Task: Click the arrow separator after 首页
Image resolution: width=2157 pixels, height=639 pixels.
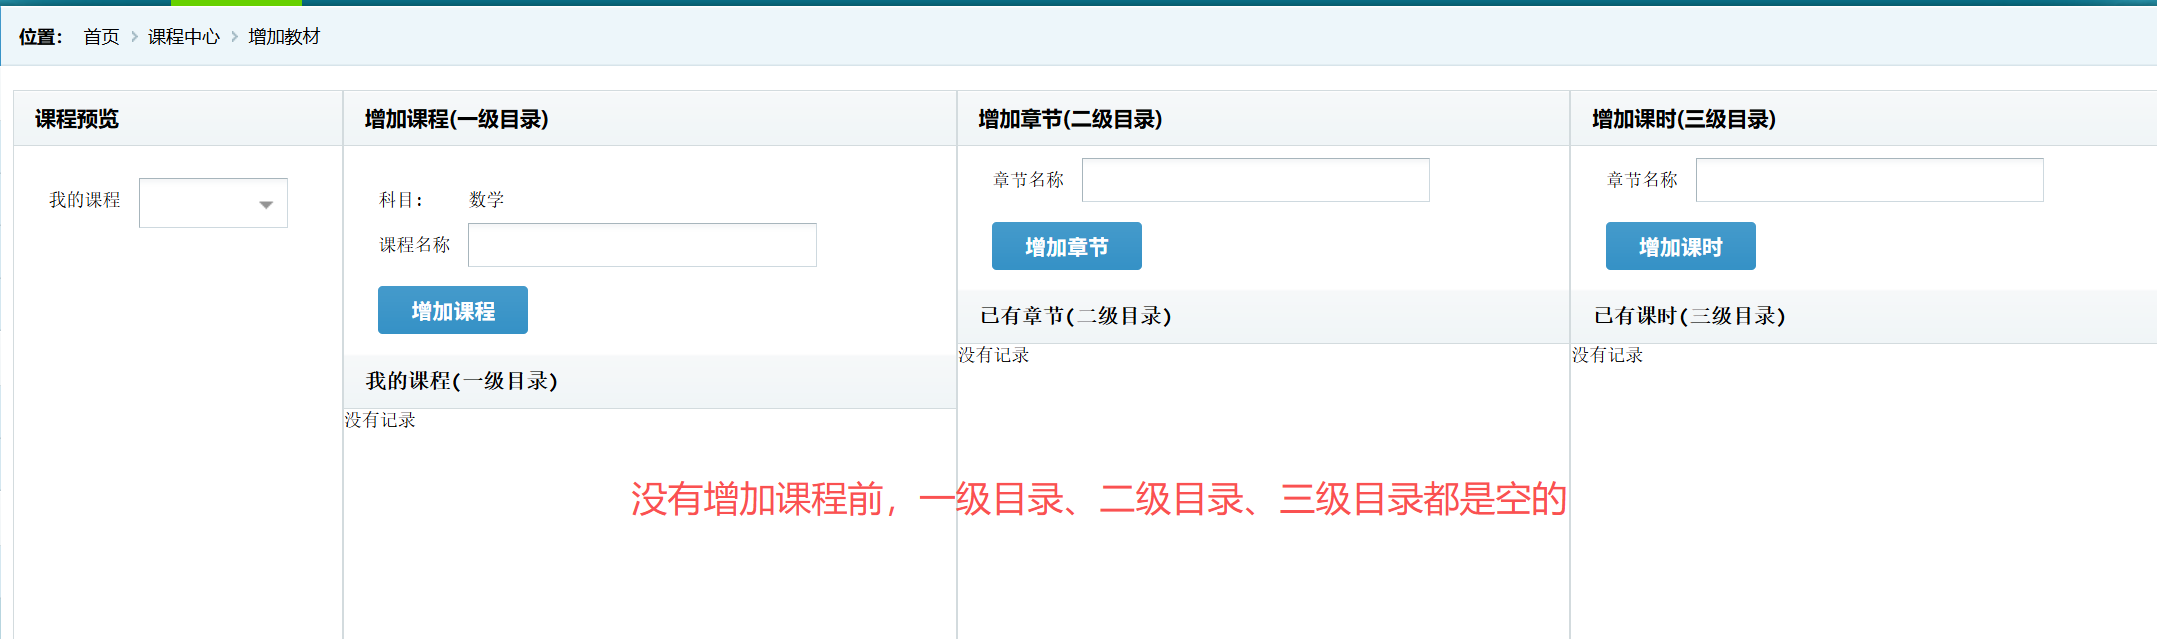Action: pyautogui.click(x=134, y=37)
